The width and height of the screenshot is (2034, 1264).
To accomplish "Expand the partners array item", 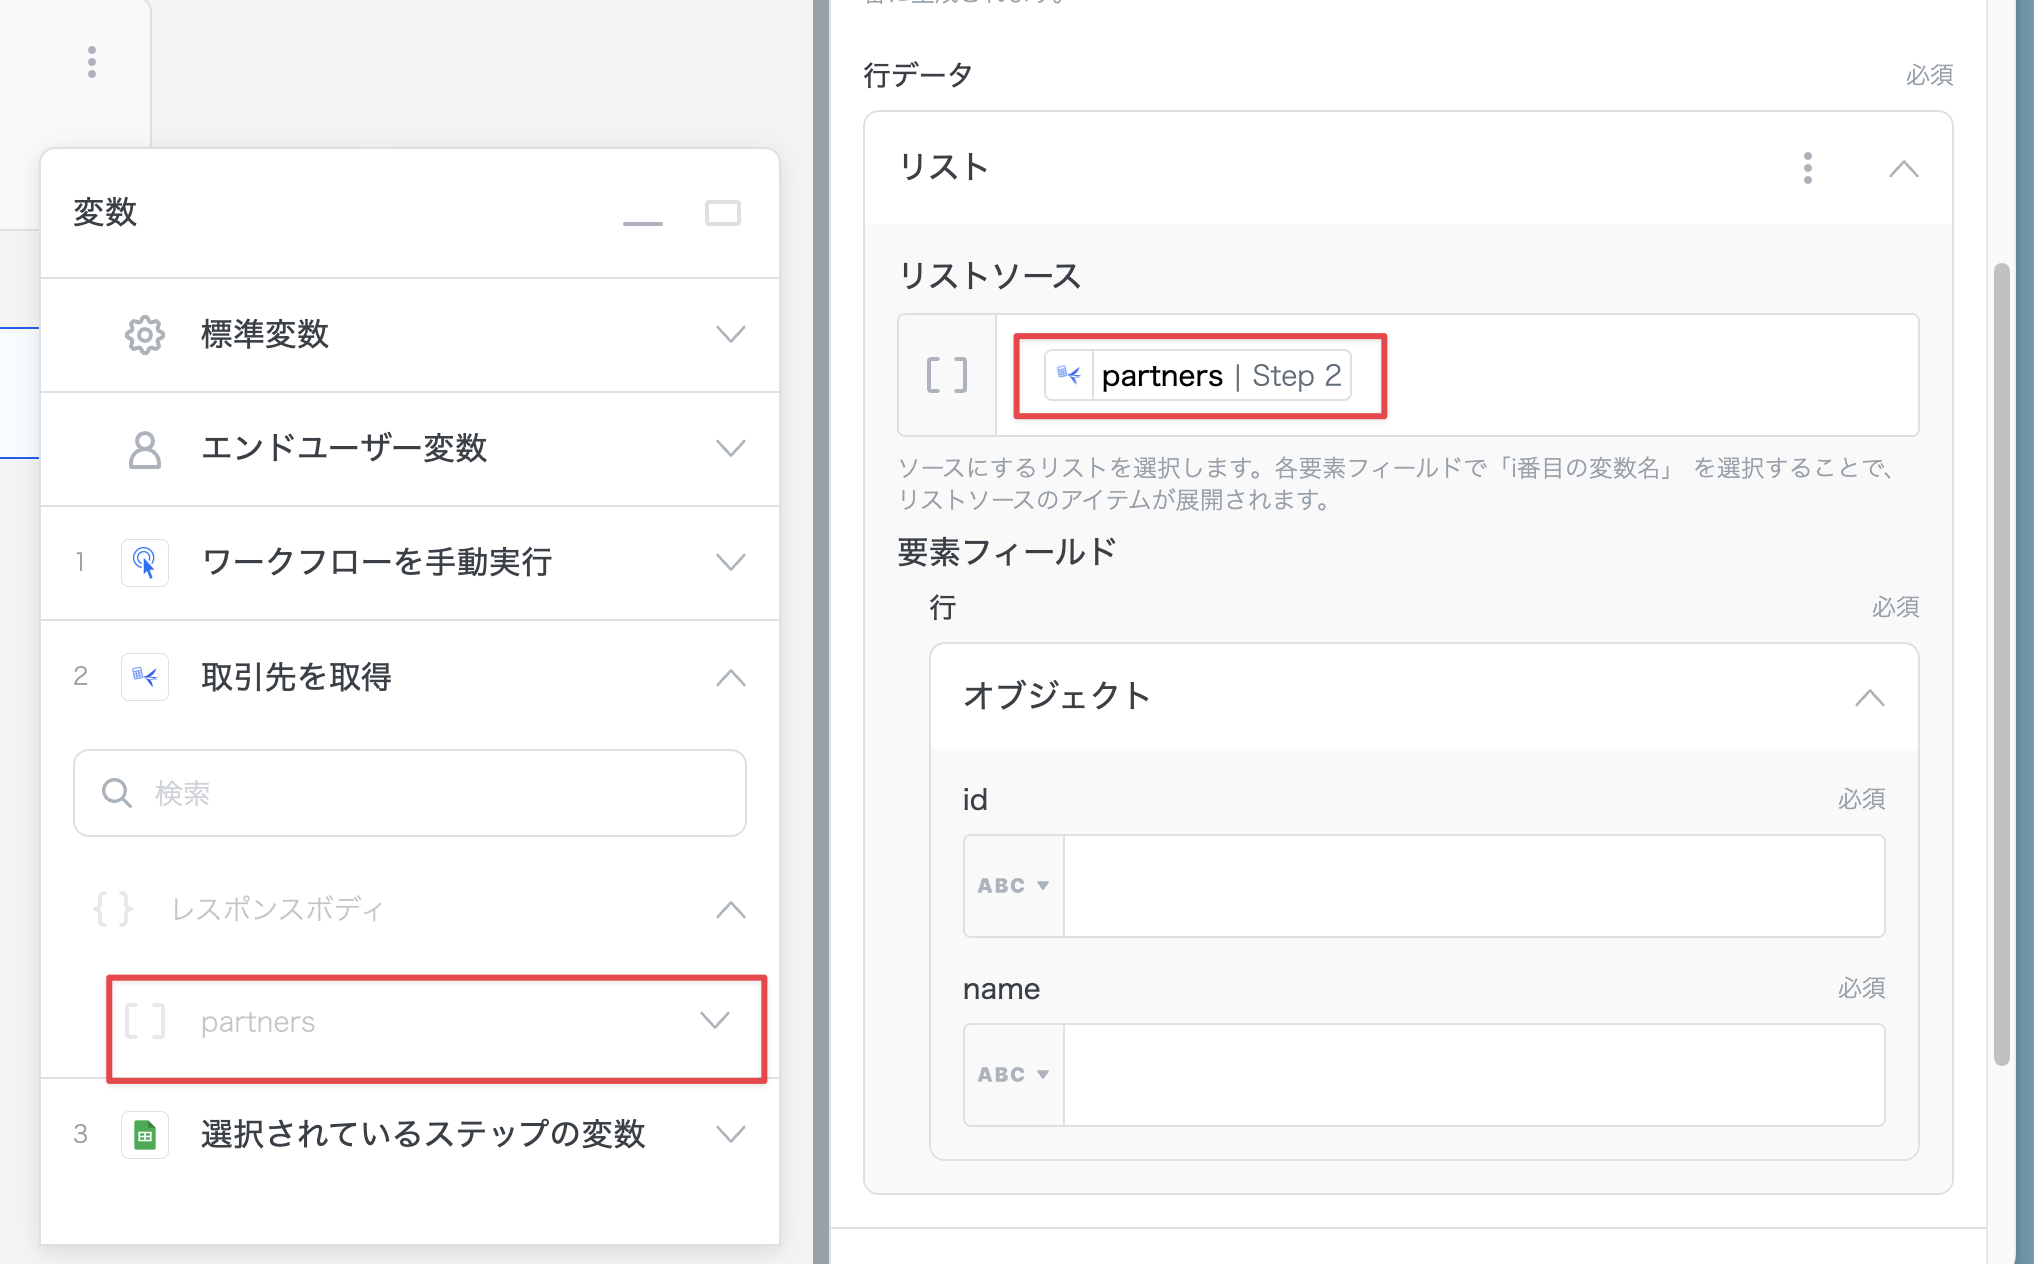I will click(x=714, y=1021).
